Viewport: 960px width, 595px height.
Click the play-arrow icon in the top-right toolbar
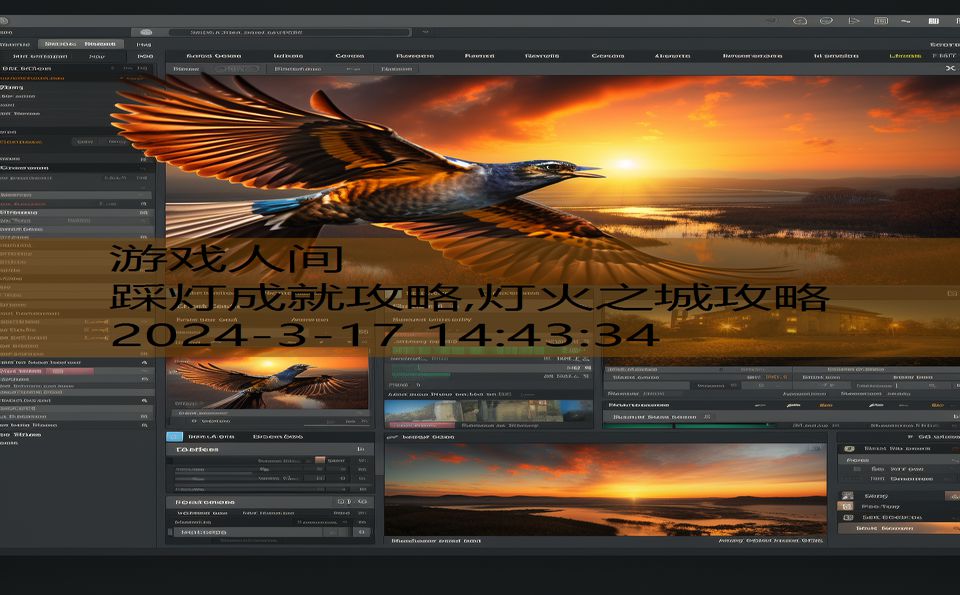(x=853, y=21)
